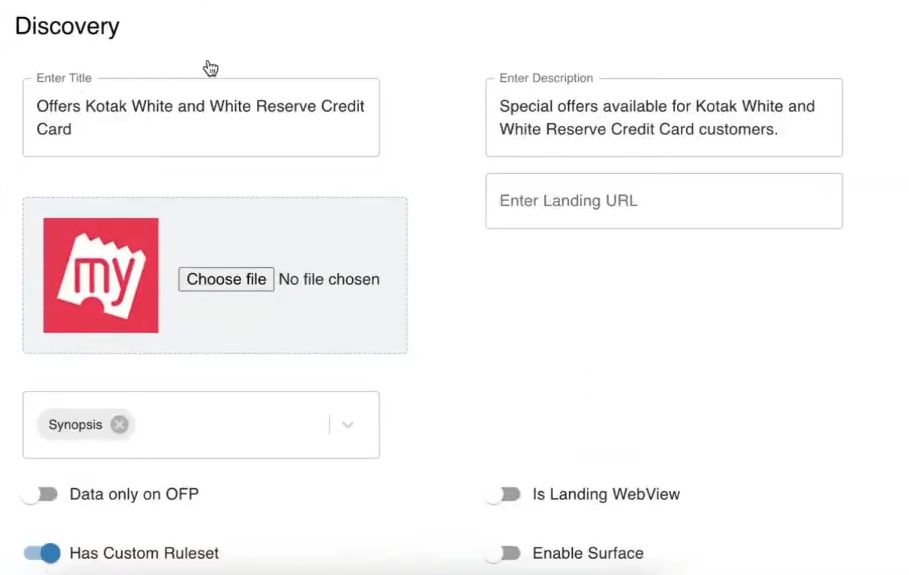
Task: Click inside the Enter Title field
Action: 200,117
